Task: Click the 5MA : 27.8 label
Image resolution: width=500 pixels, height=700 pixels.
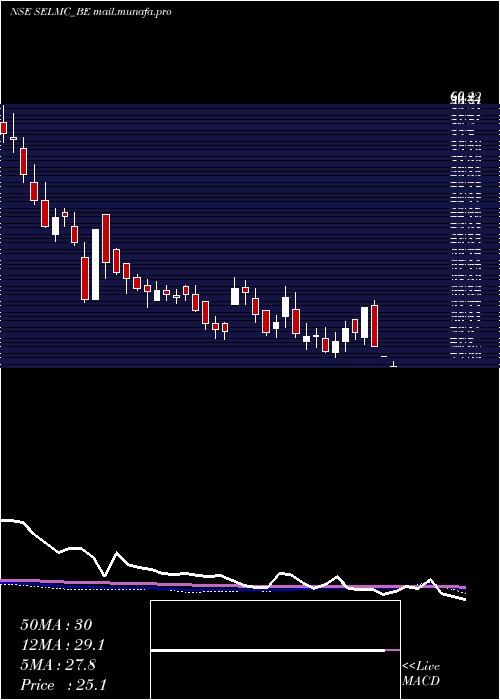Action: 58,665
